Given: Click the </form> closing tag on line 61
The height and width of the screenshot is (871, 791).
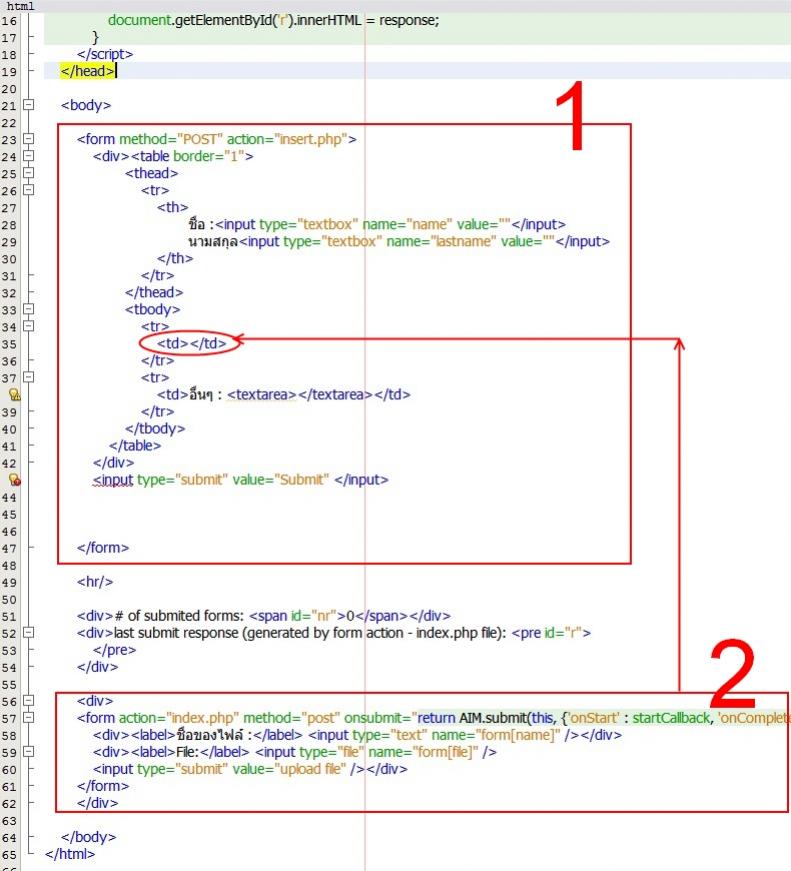Looking at the screenshot, I should point(103,786).
